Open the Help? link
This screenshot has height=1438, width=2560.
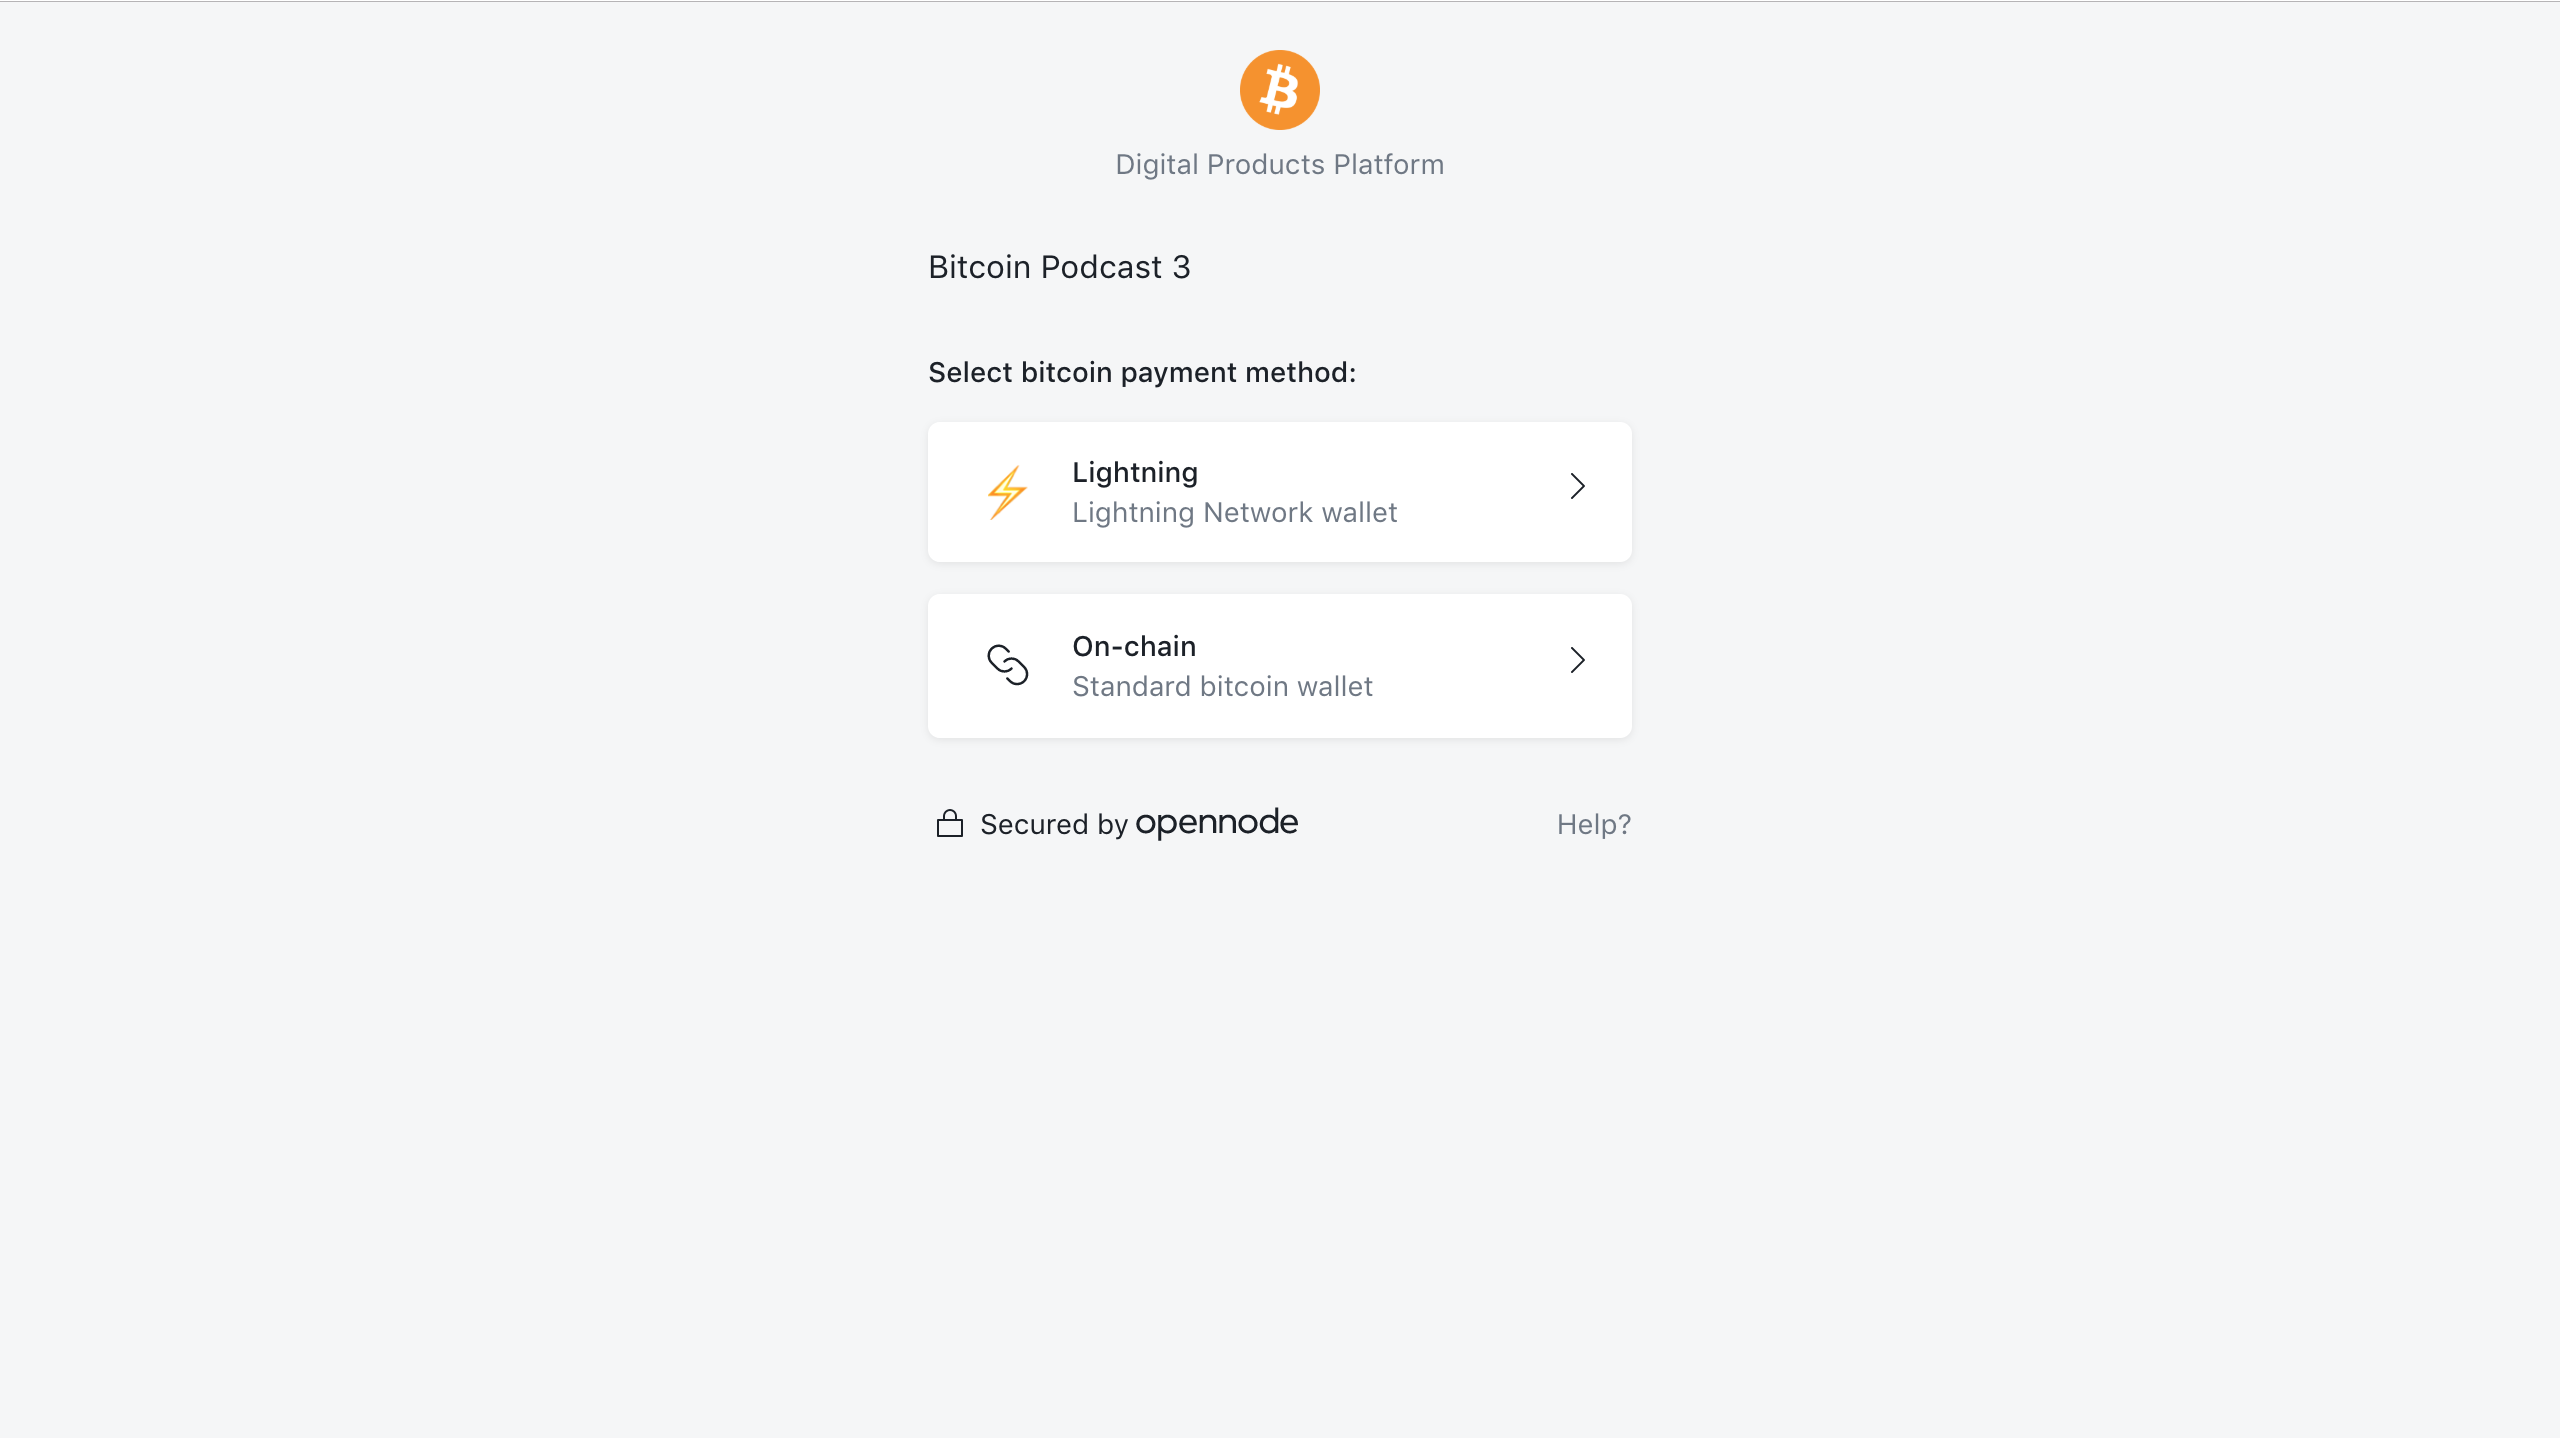click(x=1593, y=824)
